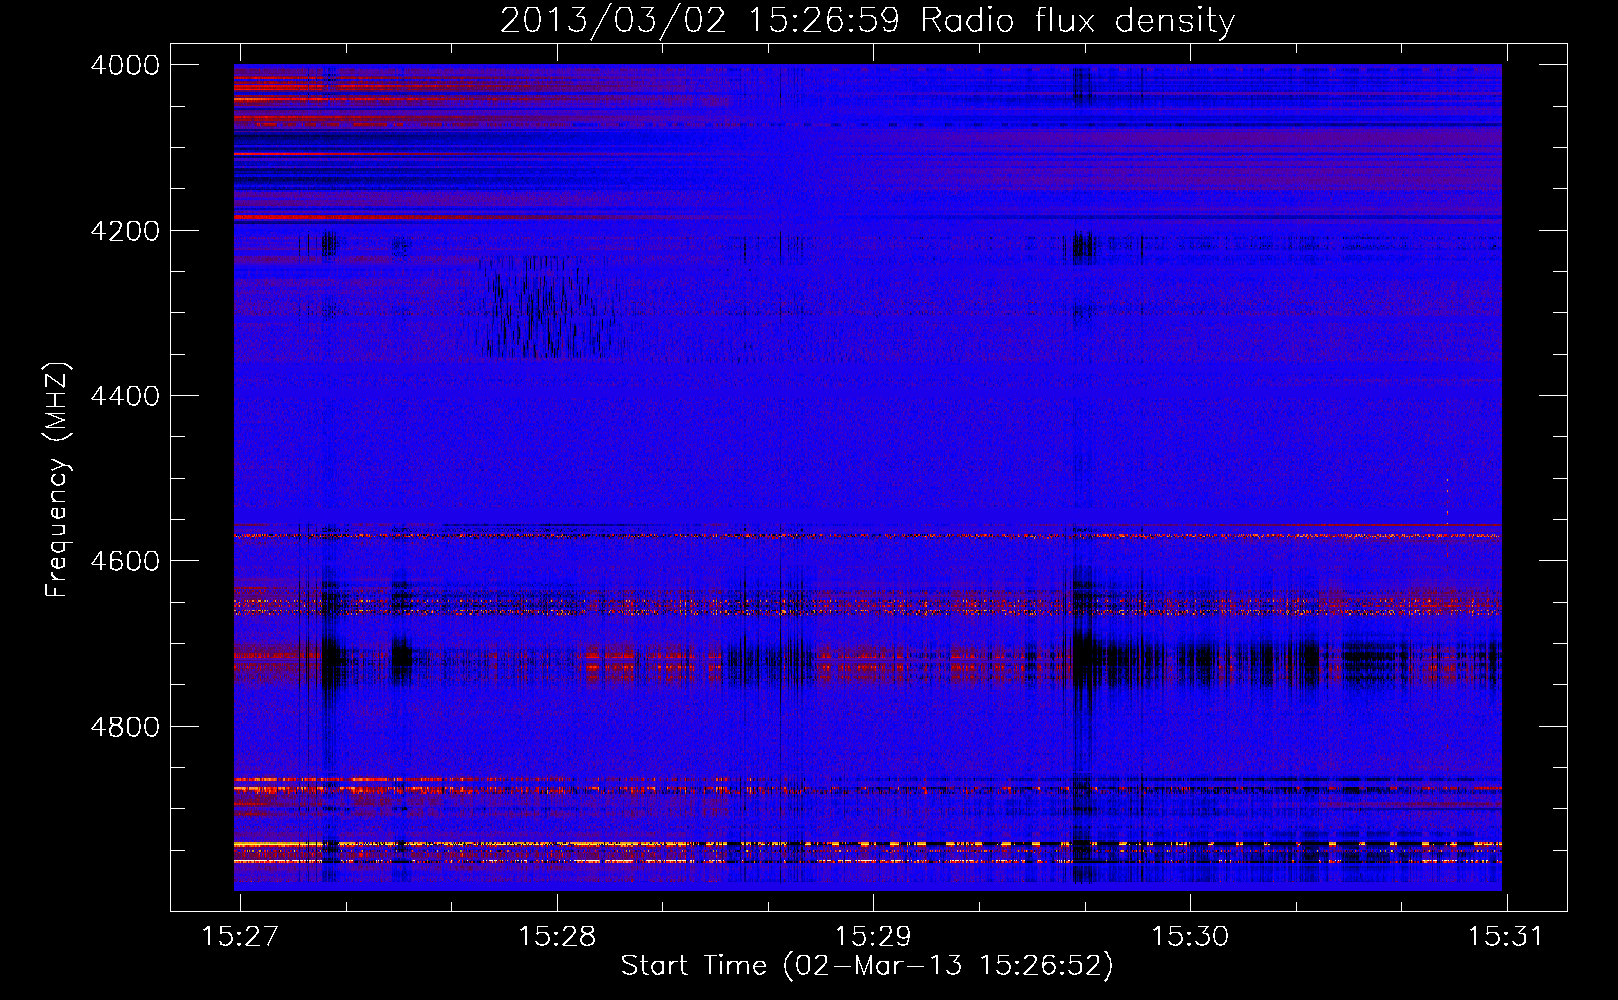This screenshot has width=1618, height=1000.
Task: Click the 15:29 time tick label
Action: [x=873, y=936]
